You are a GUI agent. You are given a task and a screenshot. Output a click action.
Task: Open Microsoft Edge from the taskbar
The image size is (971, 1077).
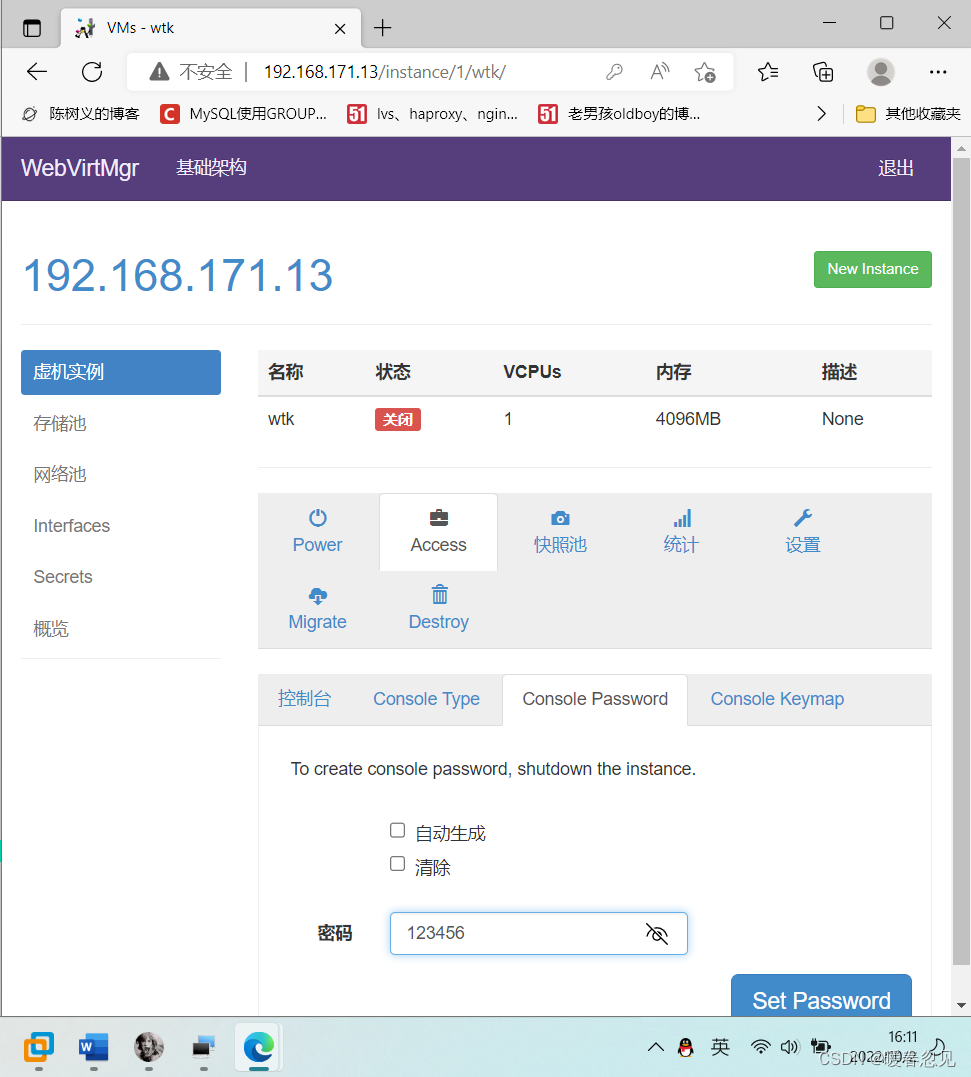coord(258,1047)
